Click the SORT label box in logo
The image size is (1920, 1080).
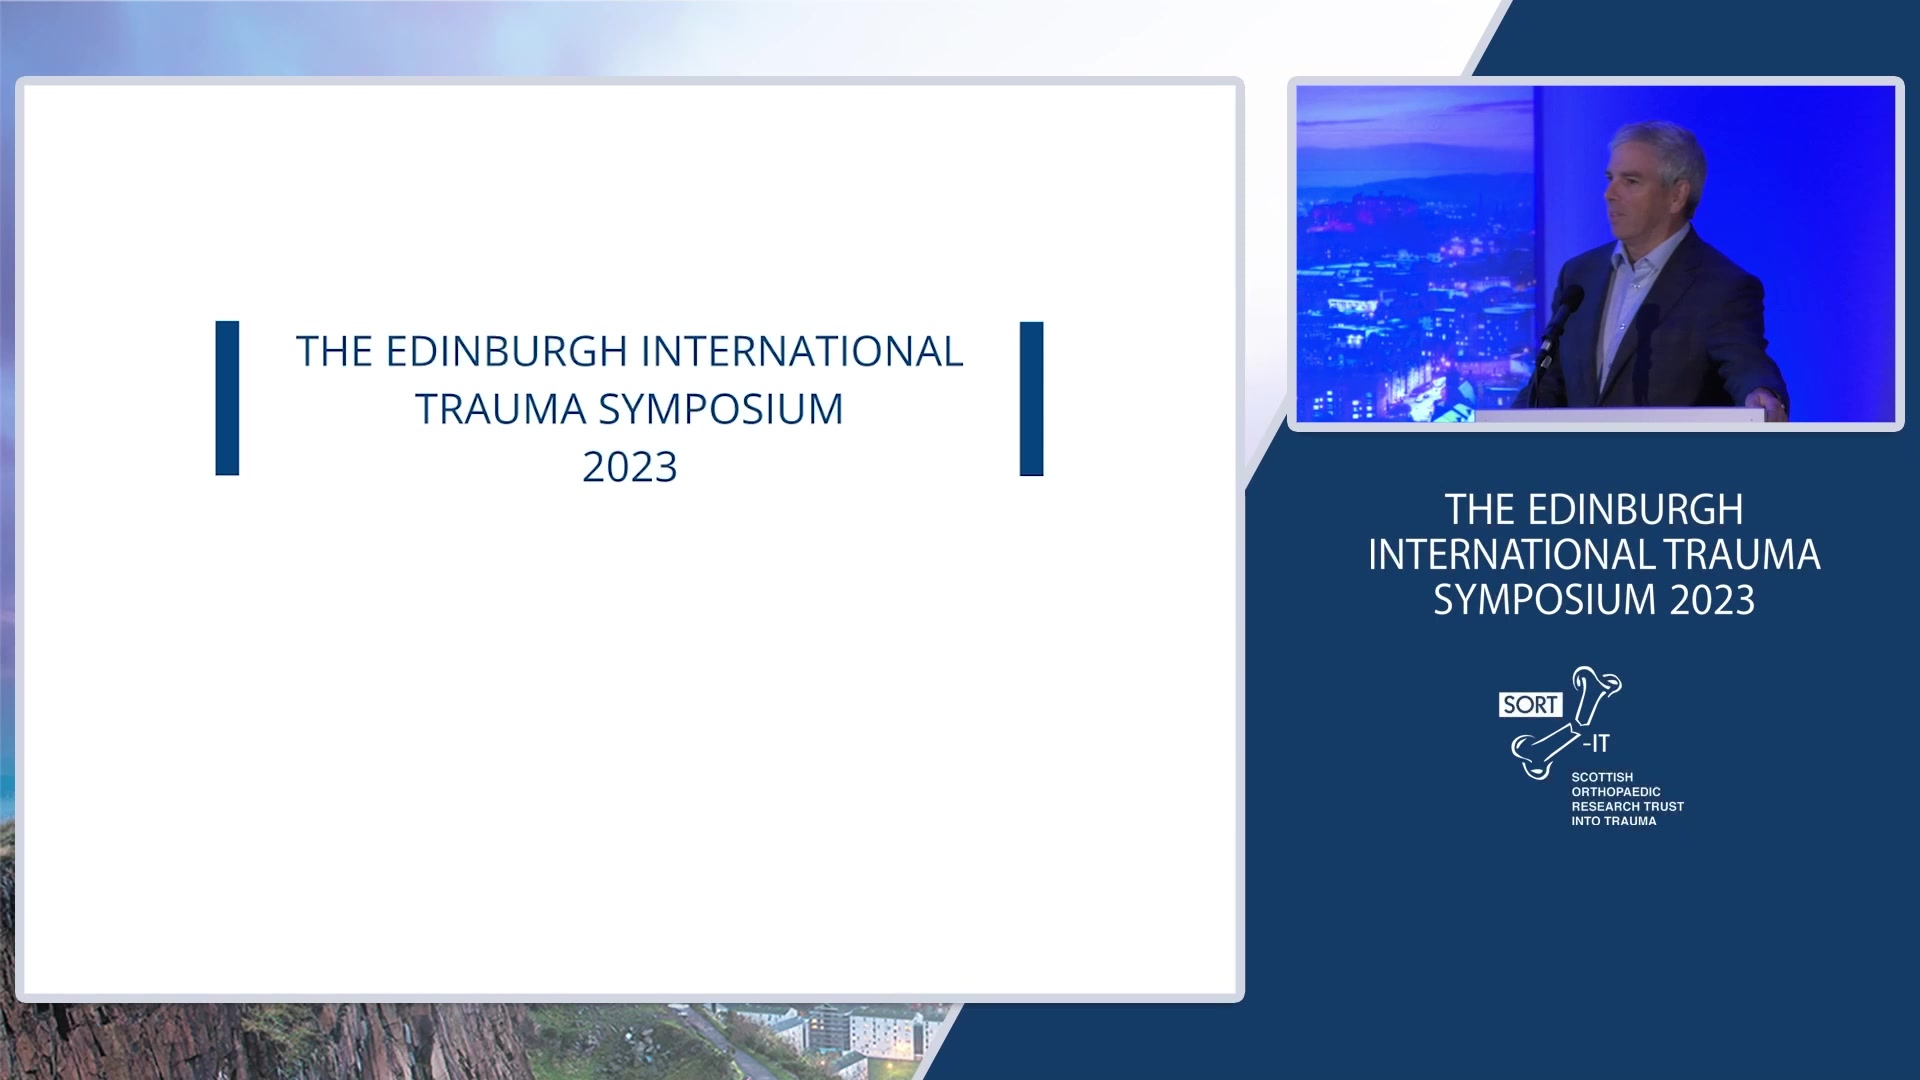click(x=1530, y=705)
